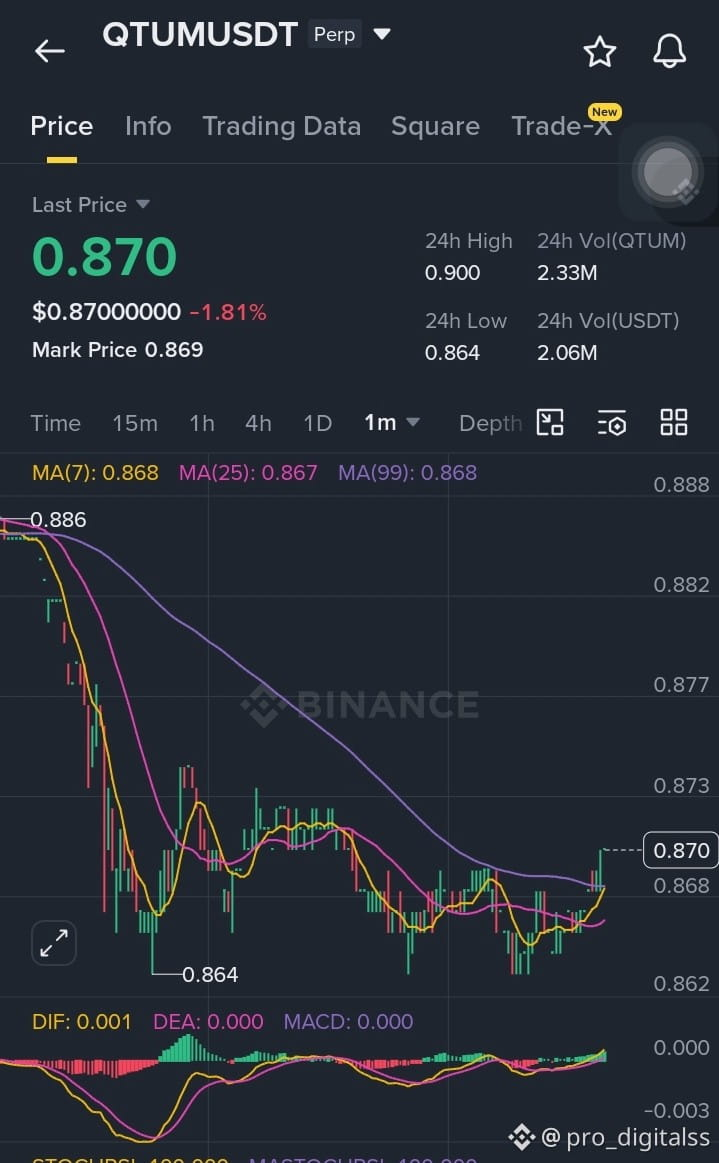Viewport: 719px width, 1163px height.
Task: Tap the 24h Low value 0.864
Action: click(453, 352)
